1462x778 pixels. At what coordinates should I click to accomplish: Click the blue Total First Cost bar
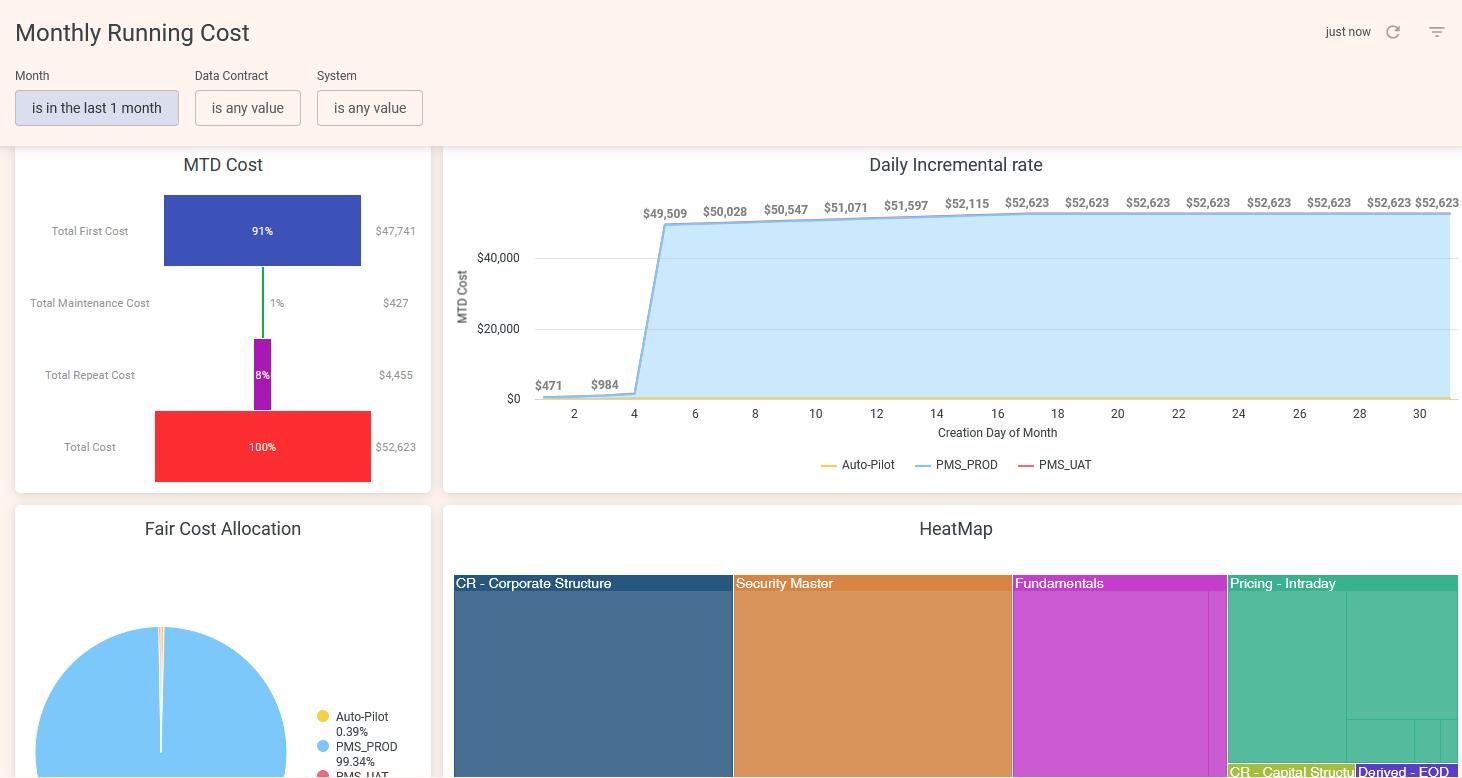tap(262, 230)
